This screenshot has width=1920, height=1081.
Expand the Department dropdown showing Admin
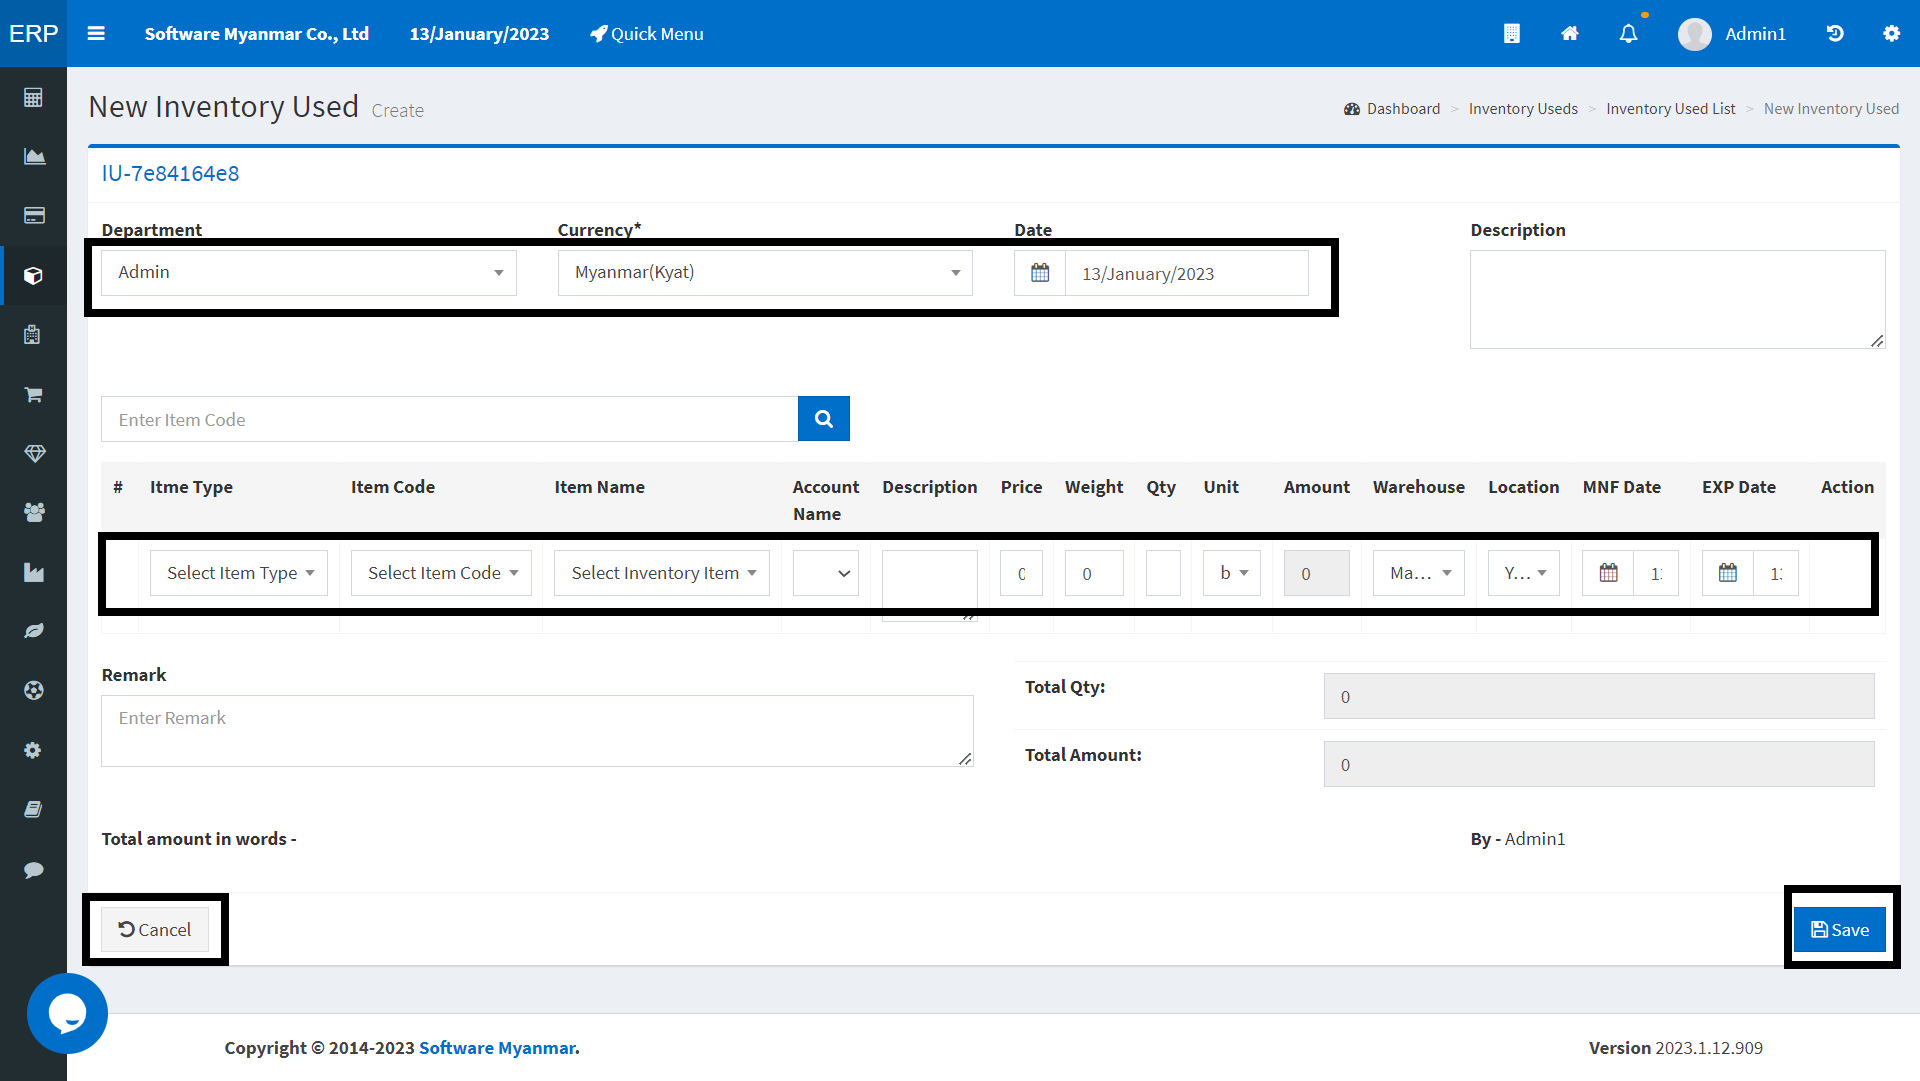click(x=309, y=272)
